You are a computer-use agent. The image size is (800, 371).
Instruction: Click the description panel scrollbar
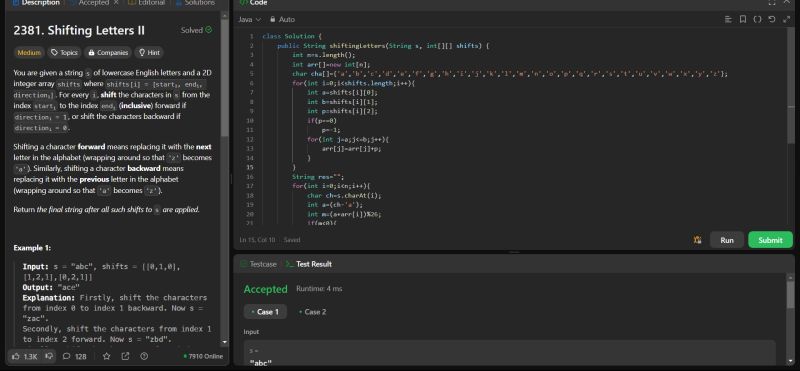pyautogui.click(x=224, y=78)
